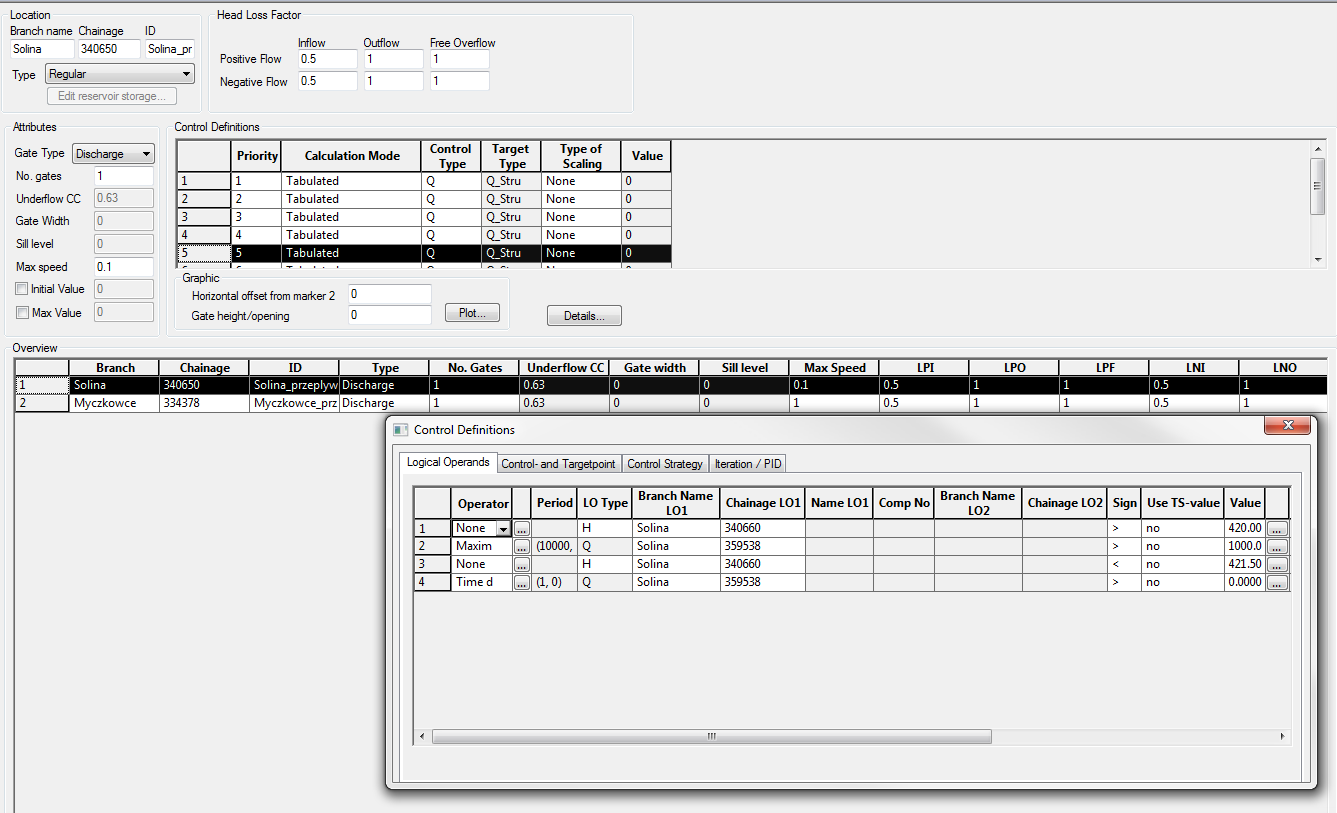Click Gate height/opening input field
The image size is (1337, 813).
[390, 316]
